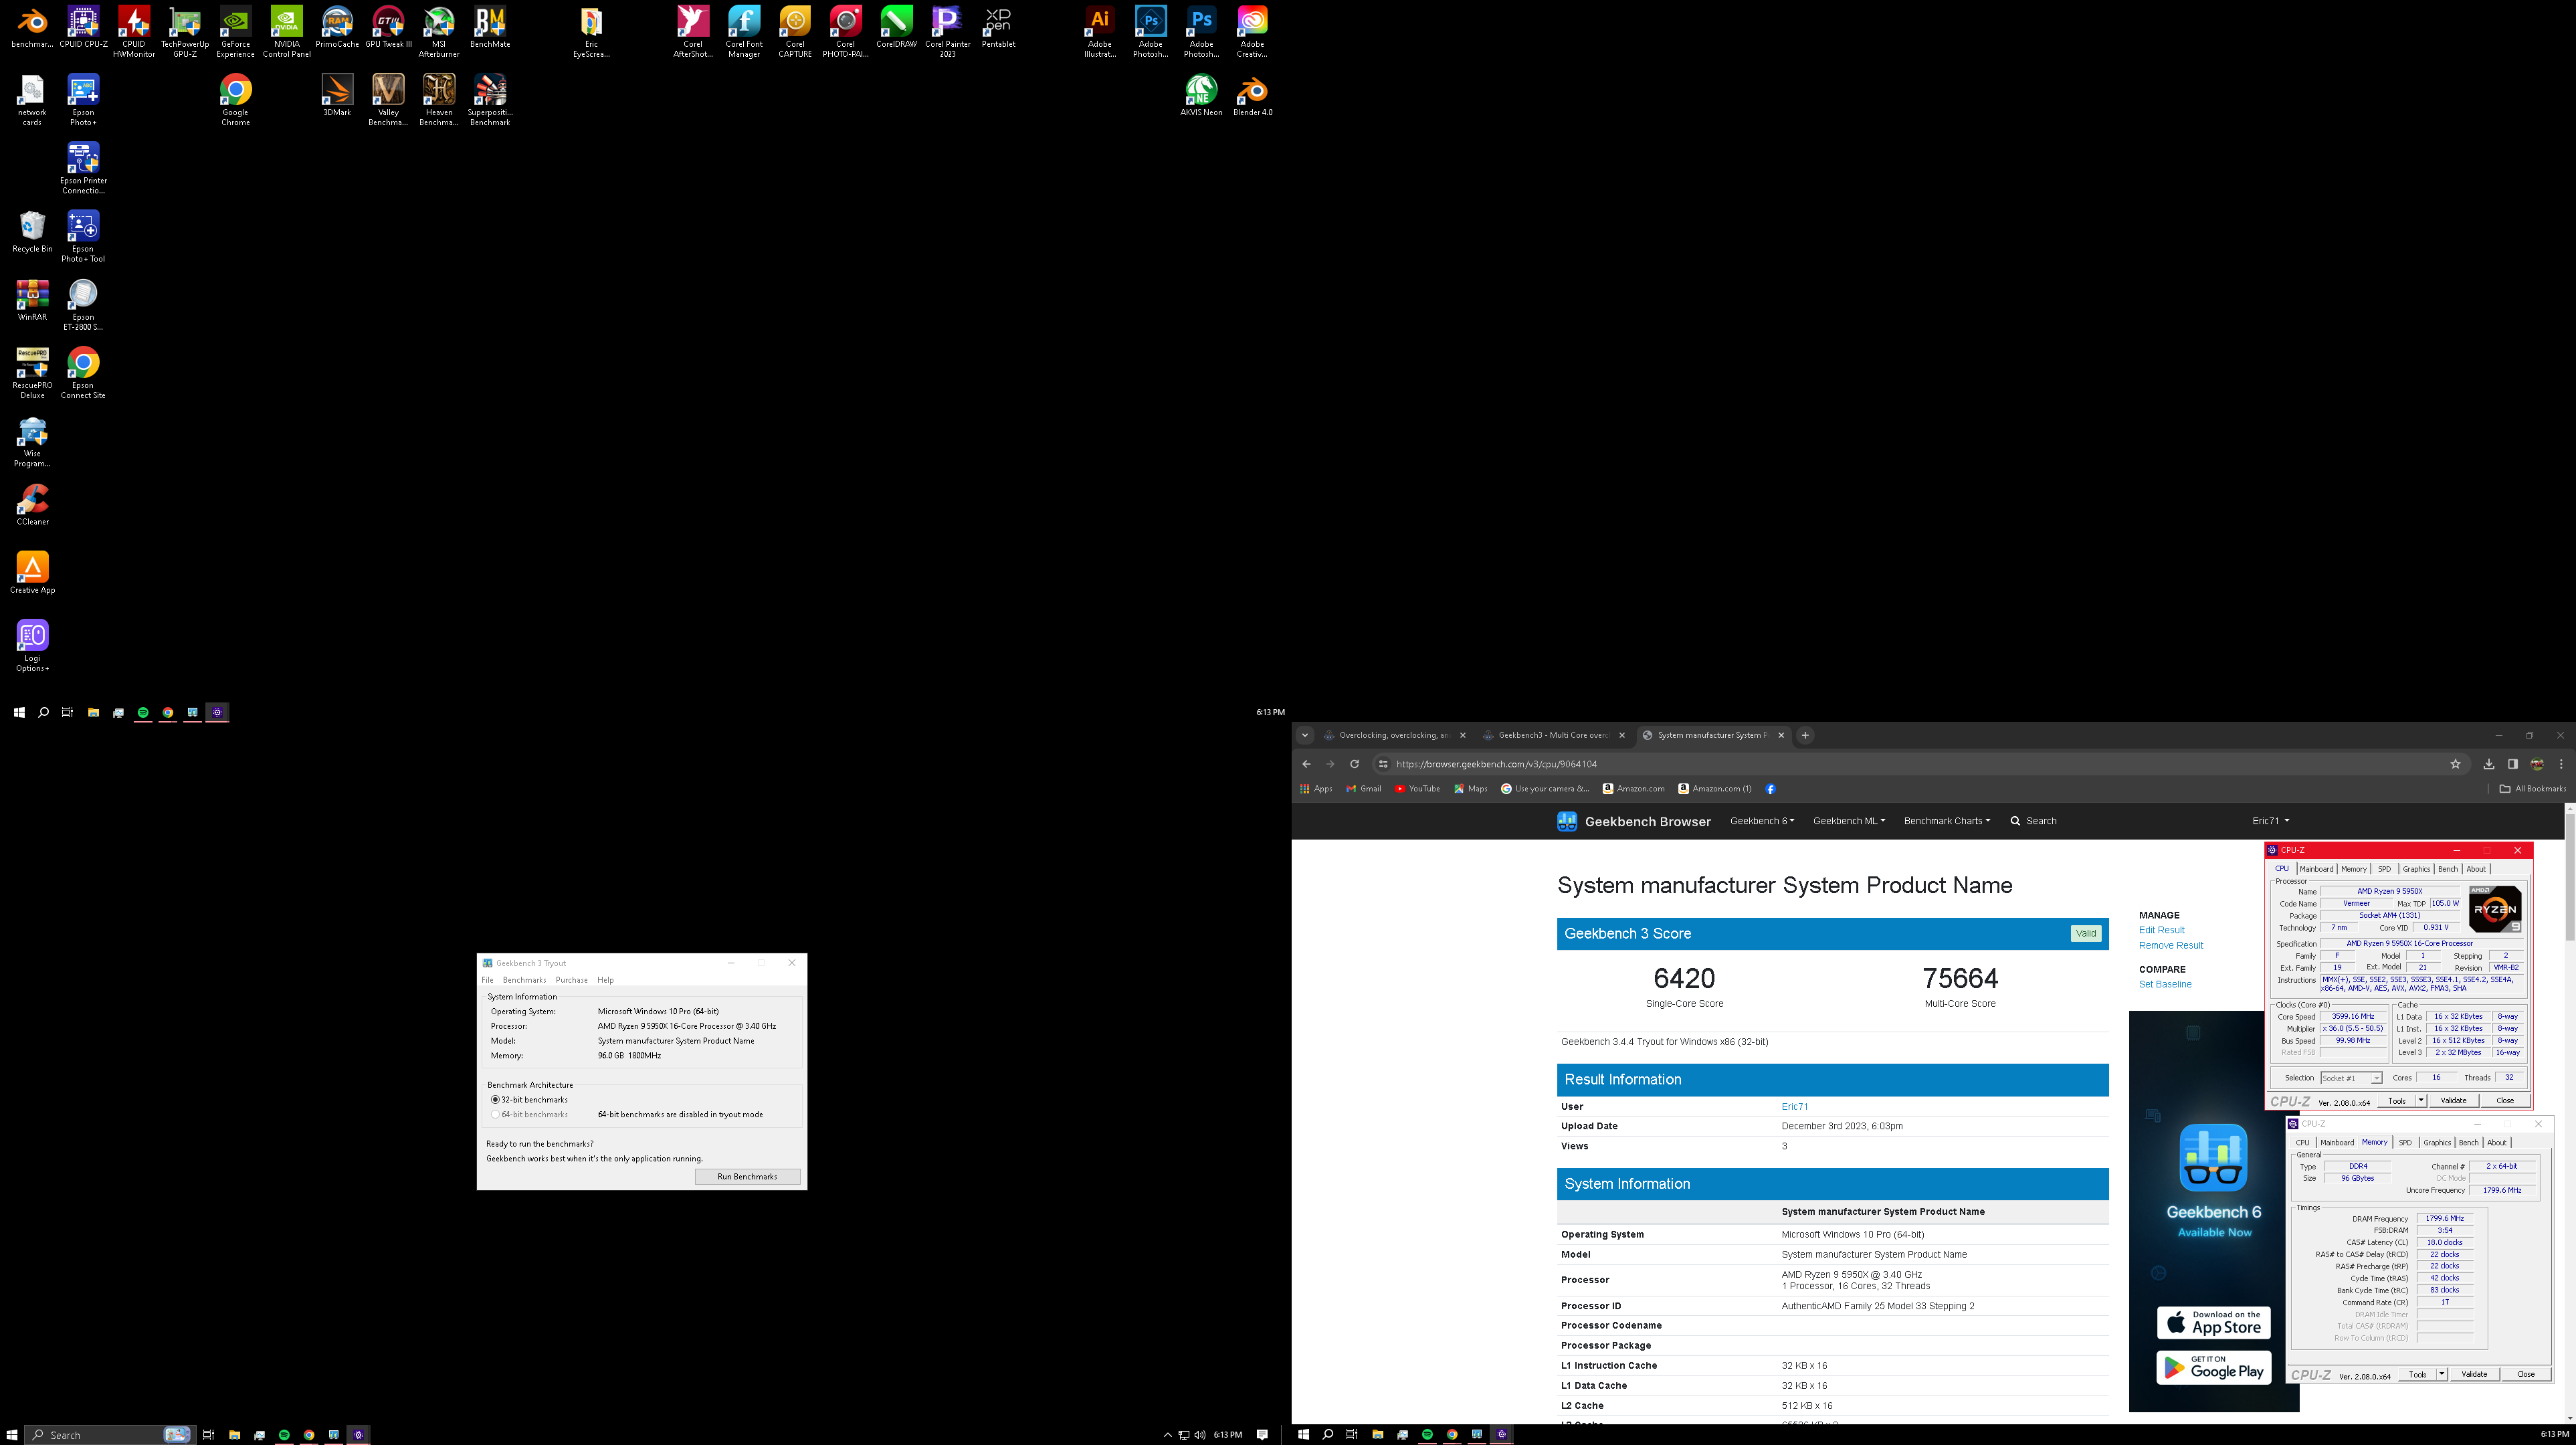Image resolution: width=2576 pixels, height=1445 pixels.
Task: Open the CCleaner desktop icon
Action: [32, 505]
